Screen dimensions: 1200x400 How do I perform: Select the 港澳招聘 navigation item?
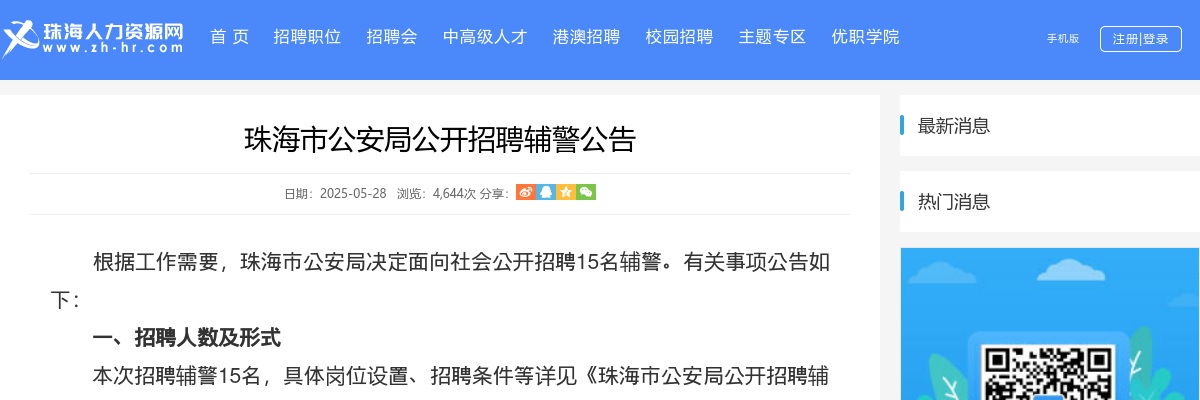tap(586, 37)
